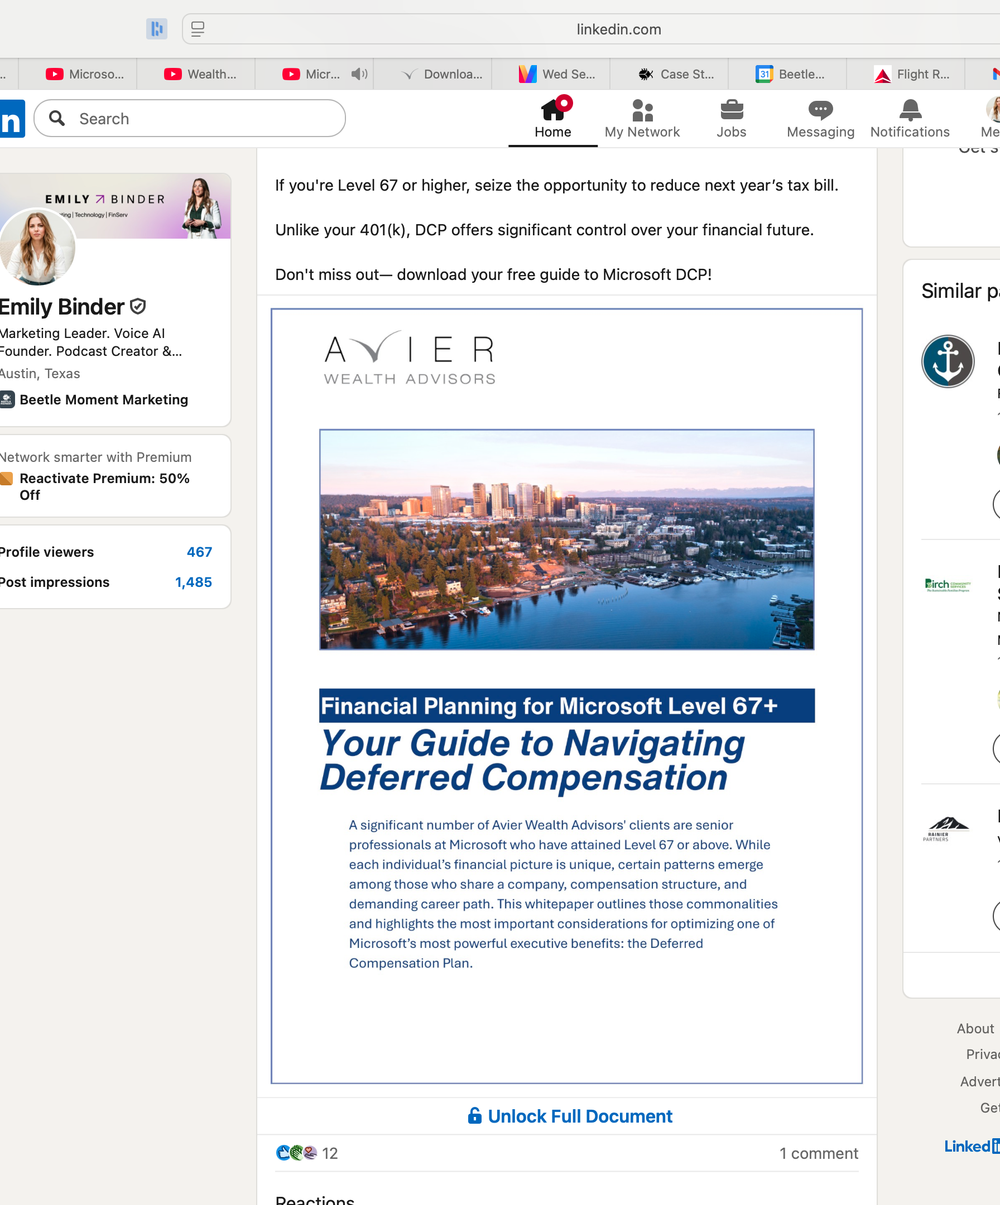The image size is (1000, 1205).
Task: Click the Bellevue skyline photo
Action: click(567, 540)
